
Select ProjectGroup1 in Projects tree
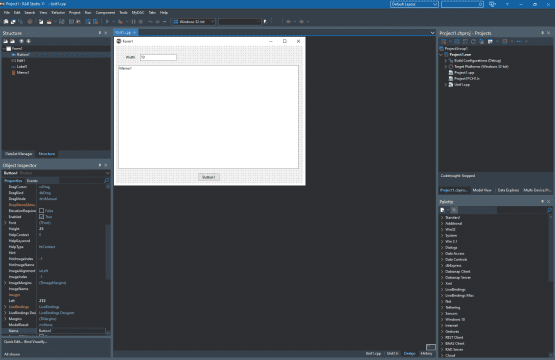(x=456, y=48)
